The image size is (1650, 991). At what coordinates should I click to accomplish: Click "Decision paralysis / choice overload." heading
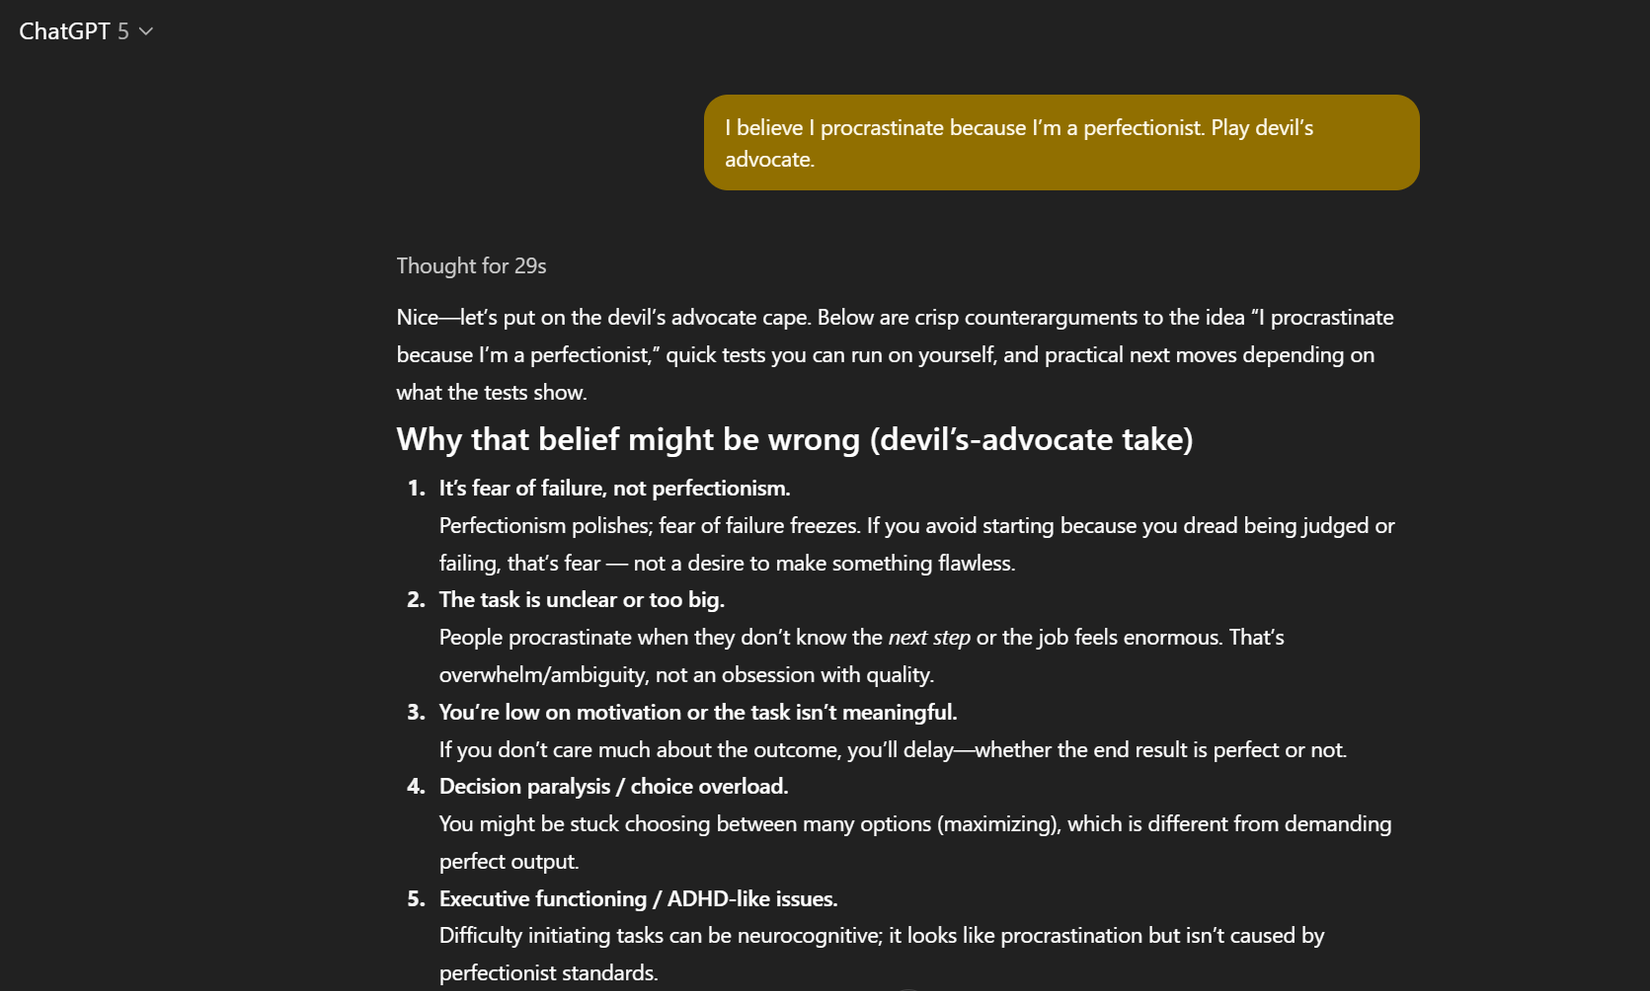tap(613, 787)
